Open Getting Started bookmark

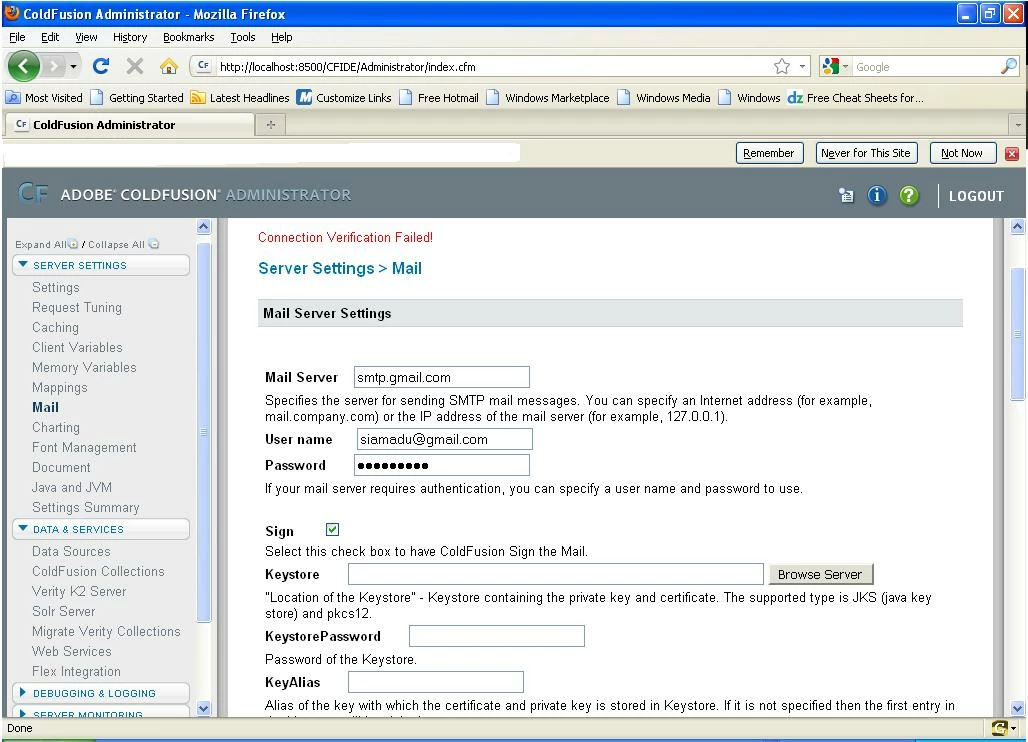(136, 98)
